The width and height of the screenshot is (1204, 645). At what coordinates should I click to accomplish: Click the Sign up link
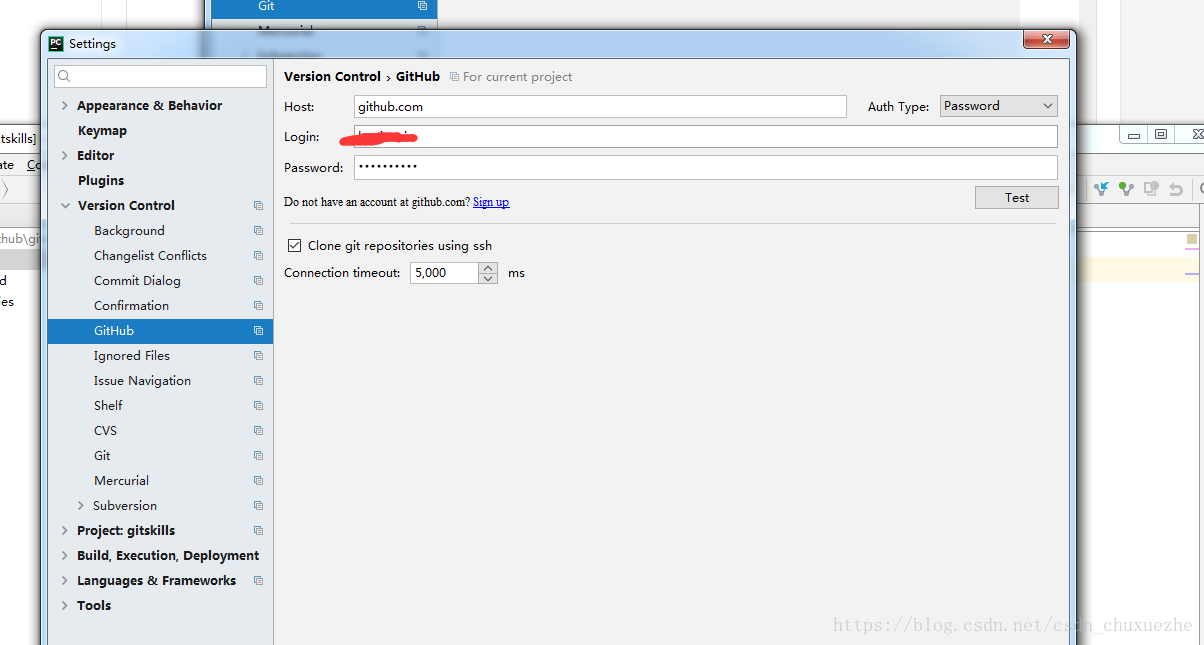click(491, 202)
